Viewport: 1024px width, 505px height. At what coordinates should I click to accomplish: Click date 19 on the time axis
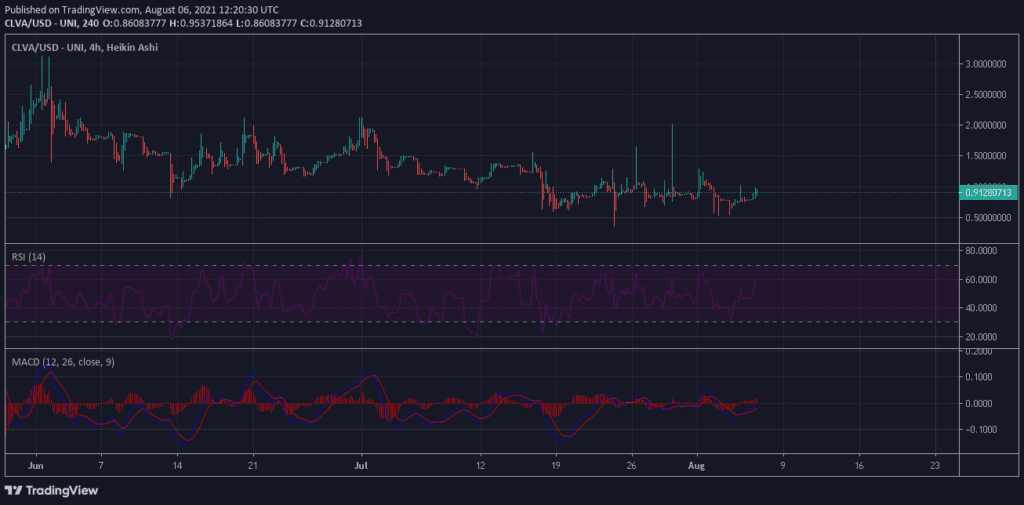pyautogui.click(x=555, y=465)
